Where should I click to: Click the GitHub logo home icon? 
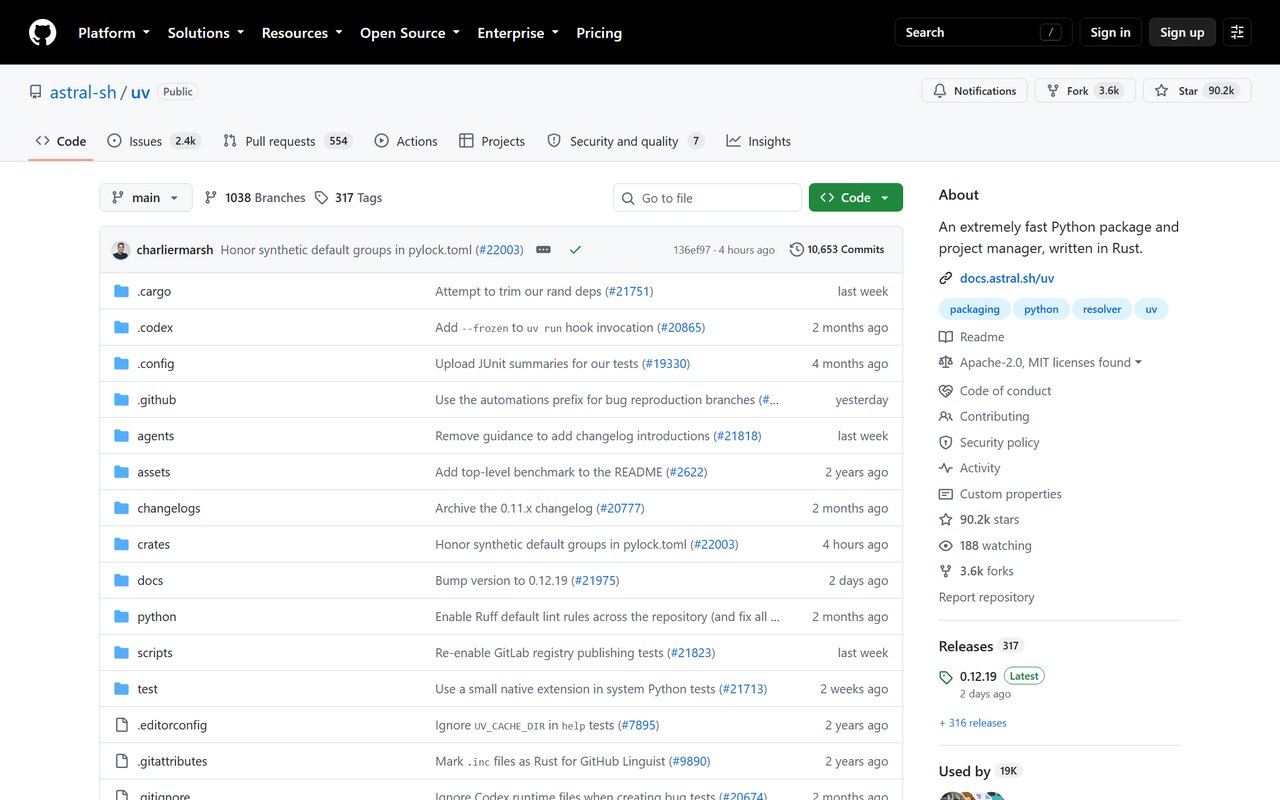point(42,32)
